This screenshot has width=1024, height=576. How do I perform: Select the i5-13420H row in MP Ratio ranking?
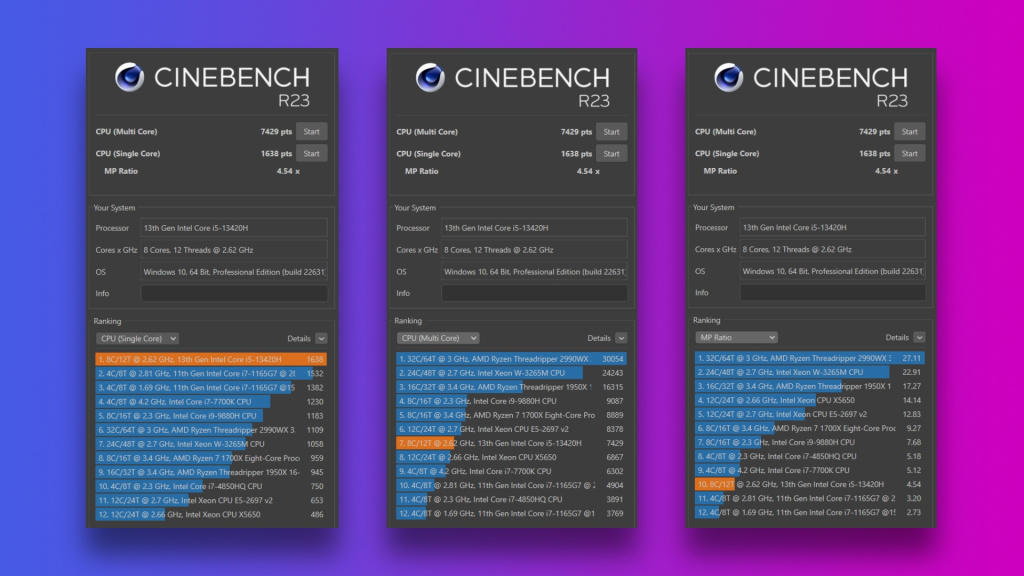coord(800,484)
